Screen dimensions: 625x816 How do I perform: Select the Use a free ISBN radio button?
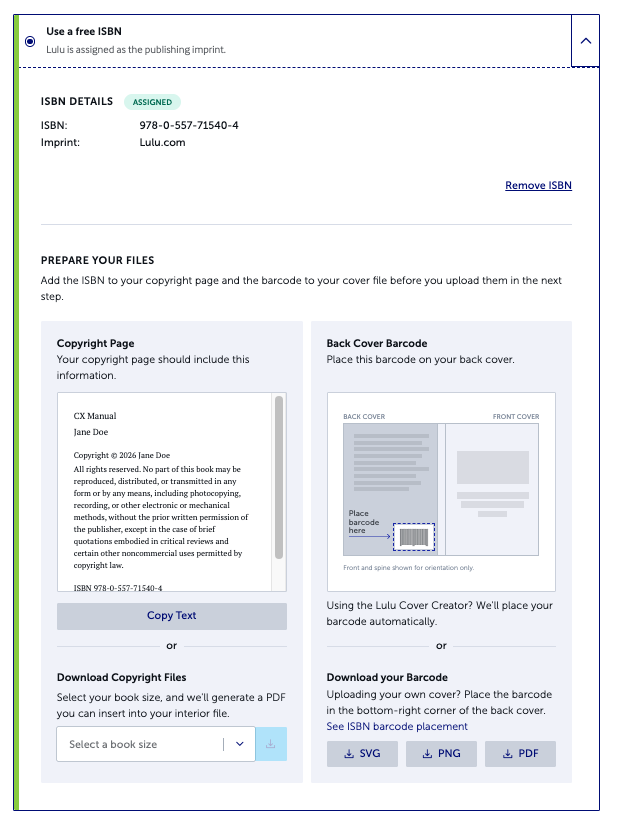click(x=30, y=41)
